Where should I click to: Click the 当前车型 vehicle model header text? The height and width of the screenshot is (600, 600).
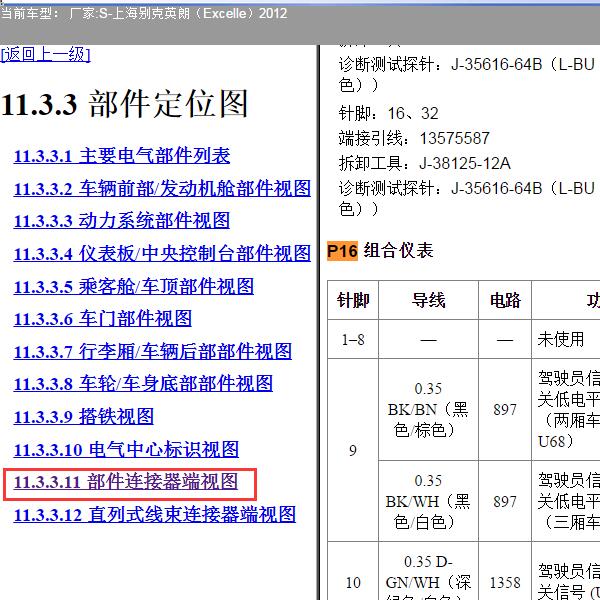[x=144, y=14]
